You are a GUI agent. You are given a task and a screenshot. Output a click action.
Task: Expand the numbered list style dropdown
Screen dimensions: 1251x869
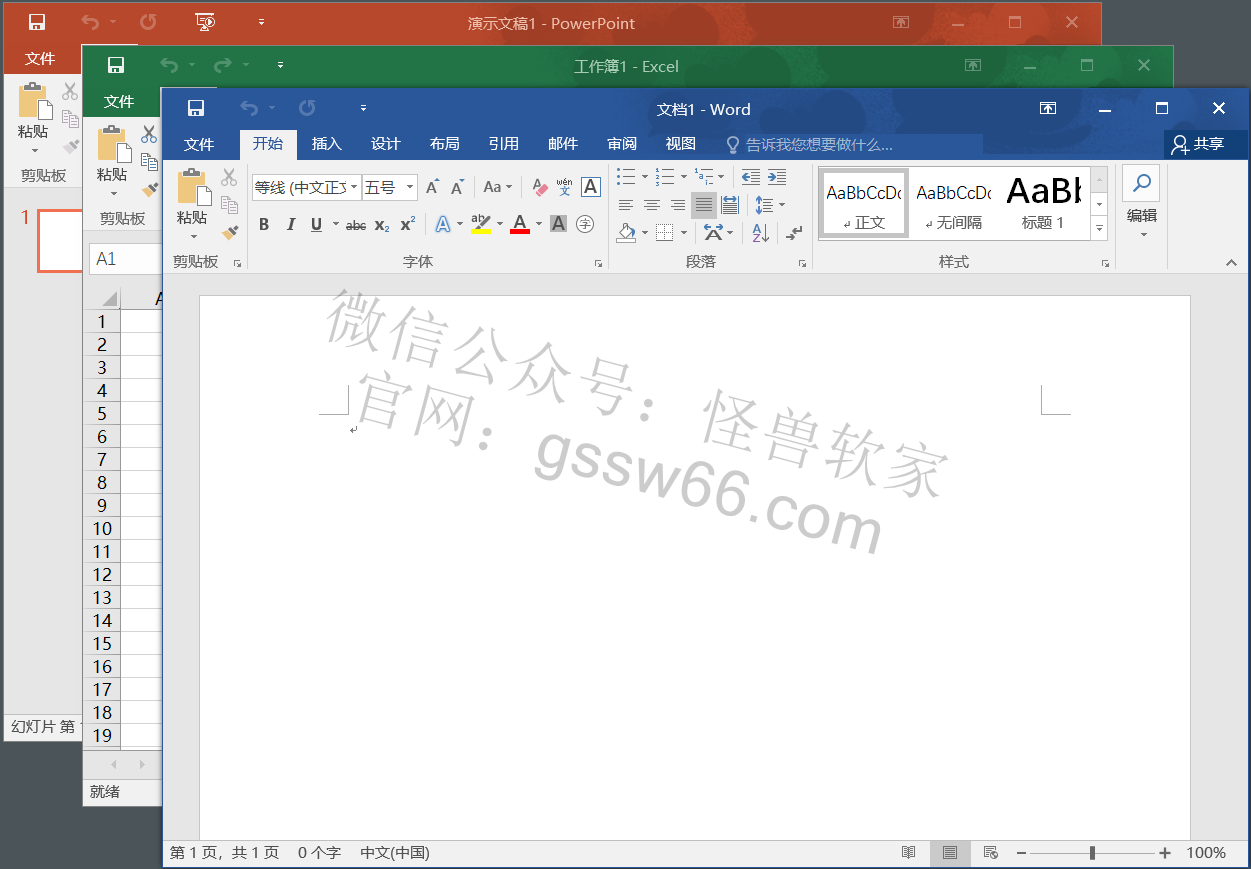tap(685, 177)
